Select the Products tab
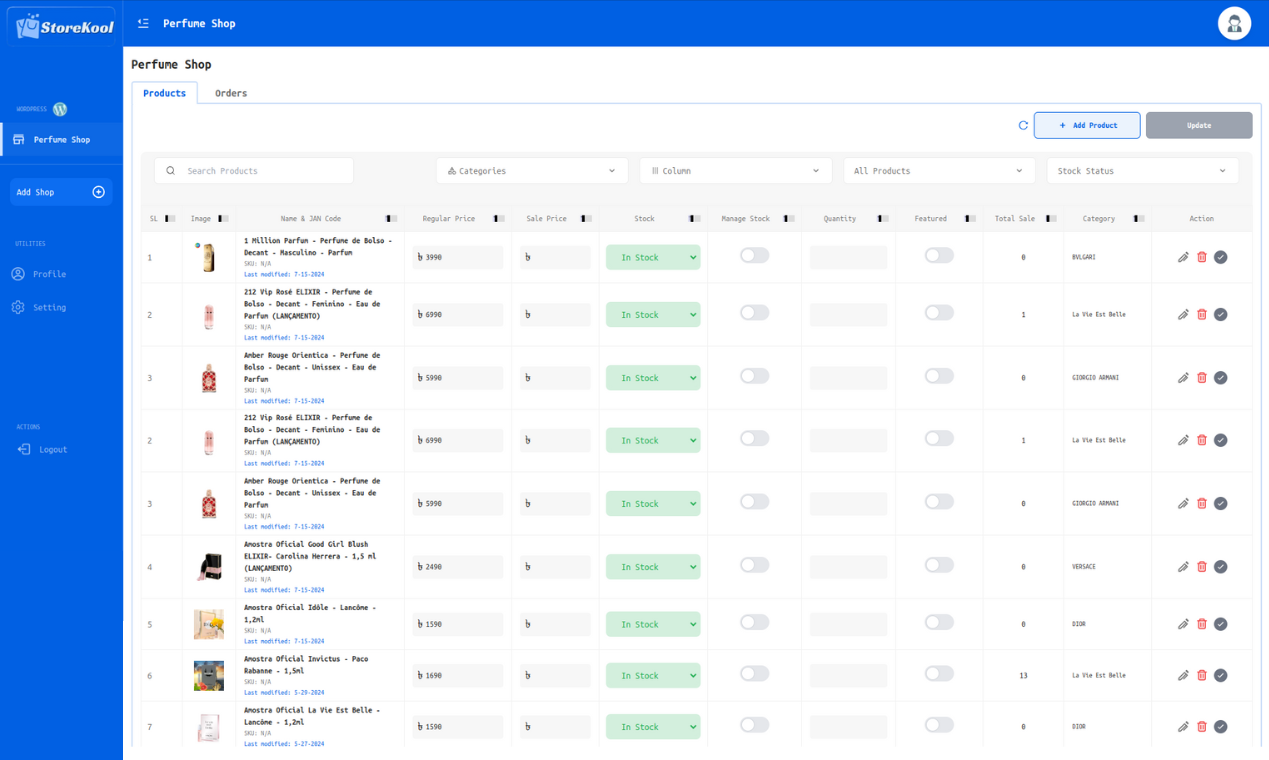Image resolution: width=1269 pixels, height=760 pixels. pos(164,93)
